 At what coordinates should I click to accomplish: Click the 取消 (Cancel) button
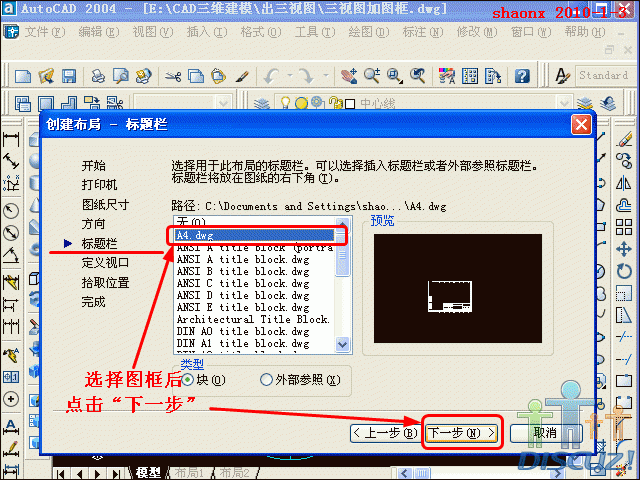pos(545,433)
